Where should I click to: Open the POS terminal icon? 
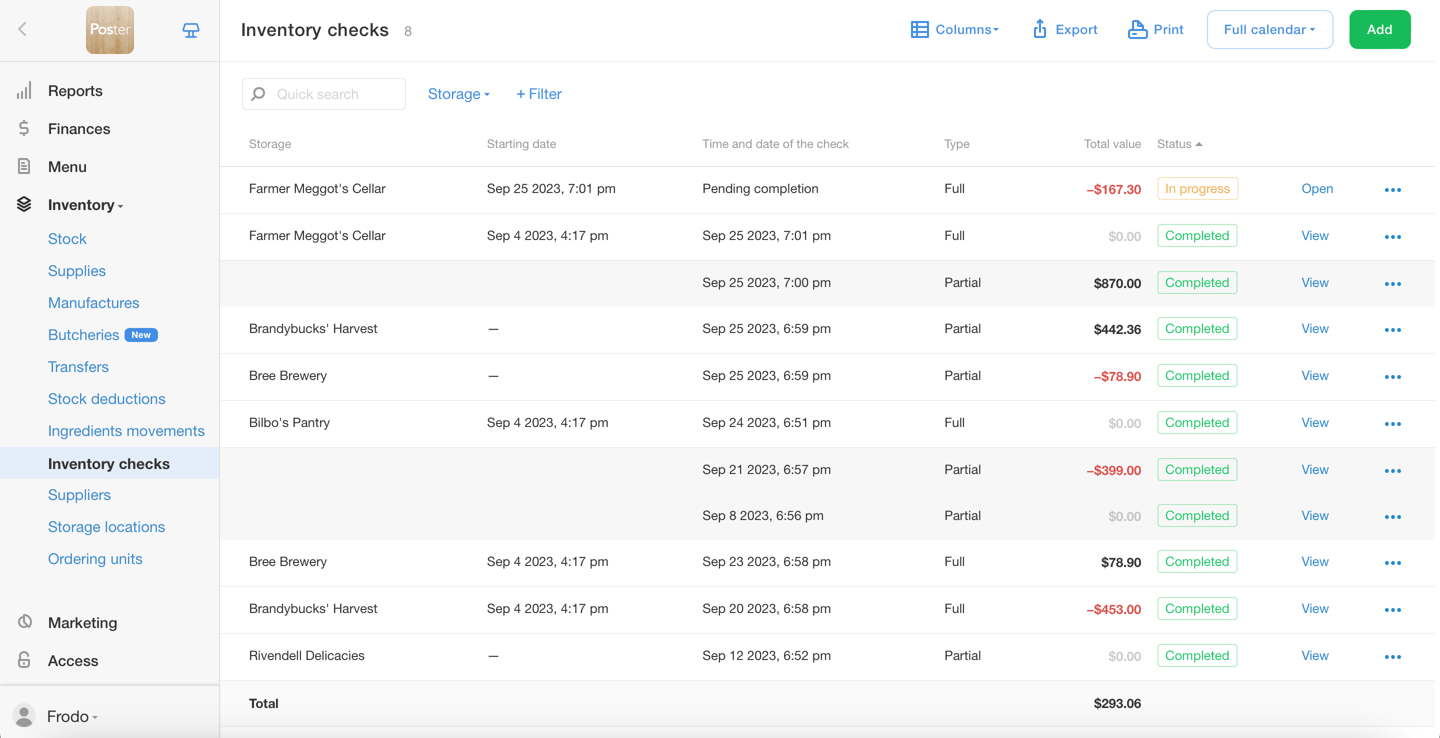click(191, 31)
